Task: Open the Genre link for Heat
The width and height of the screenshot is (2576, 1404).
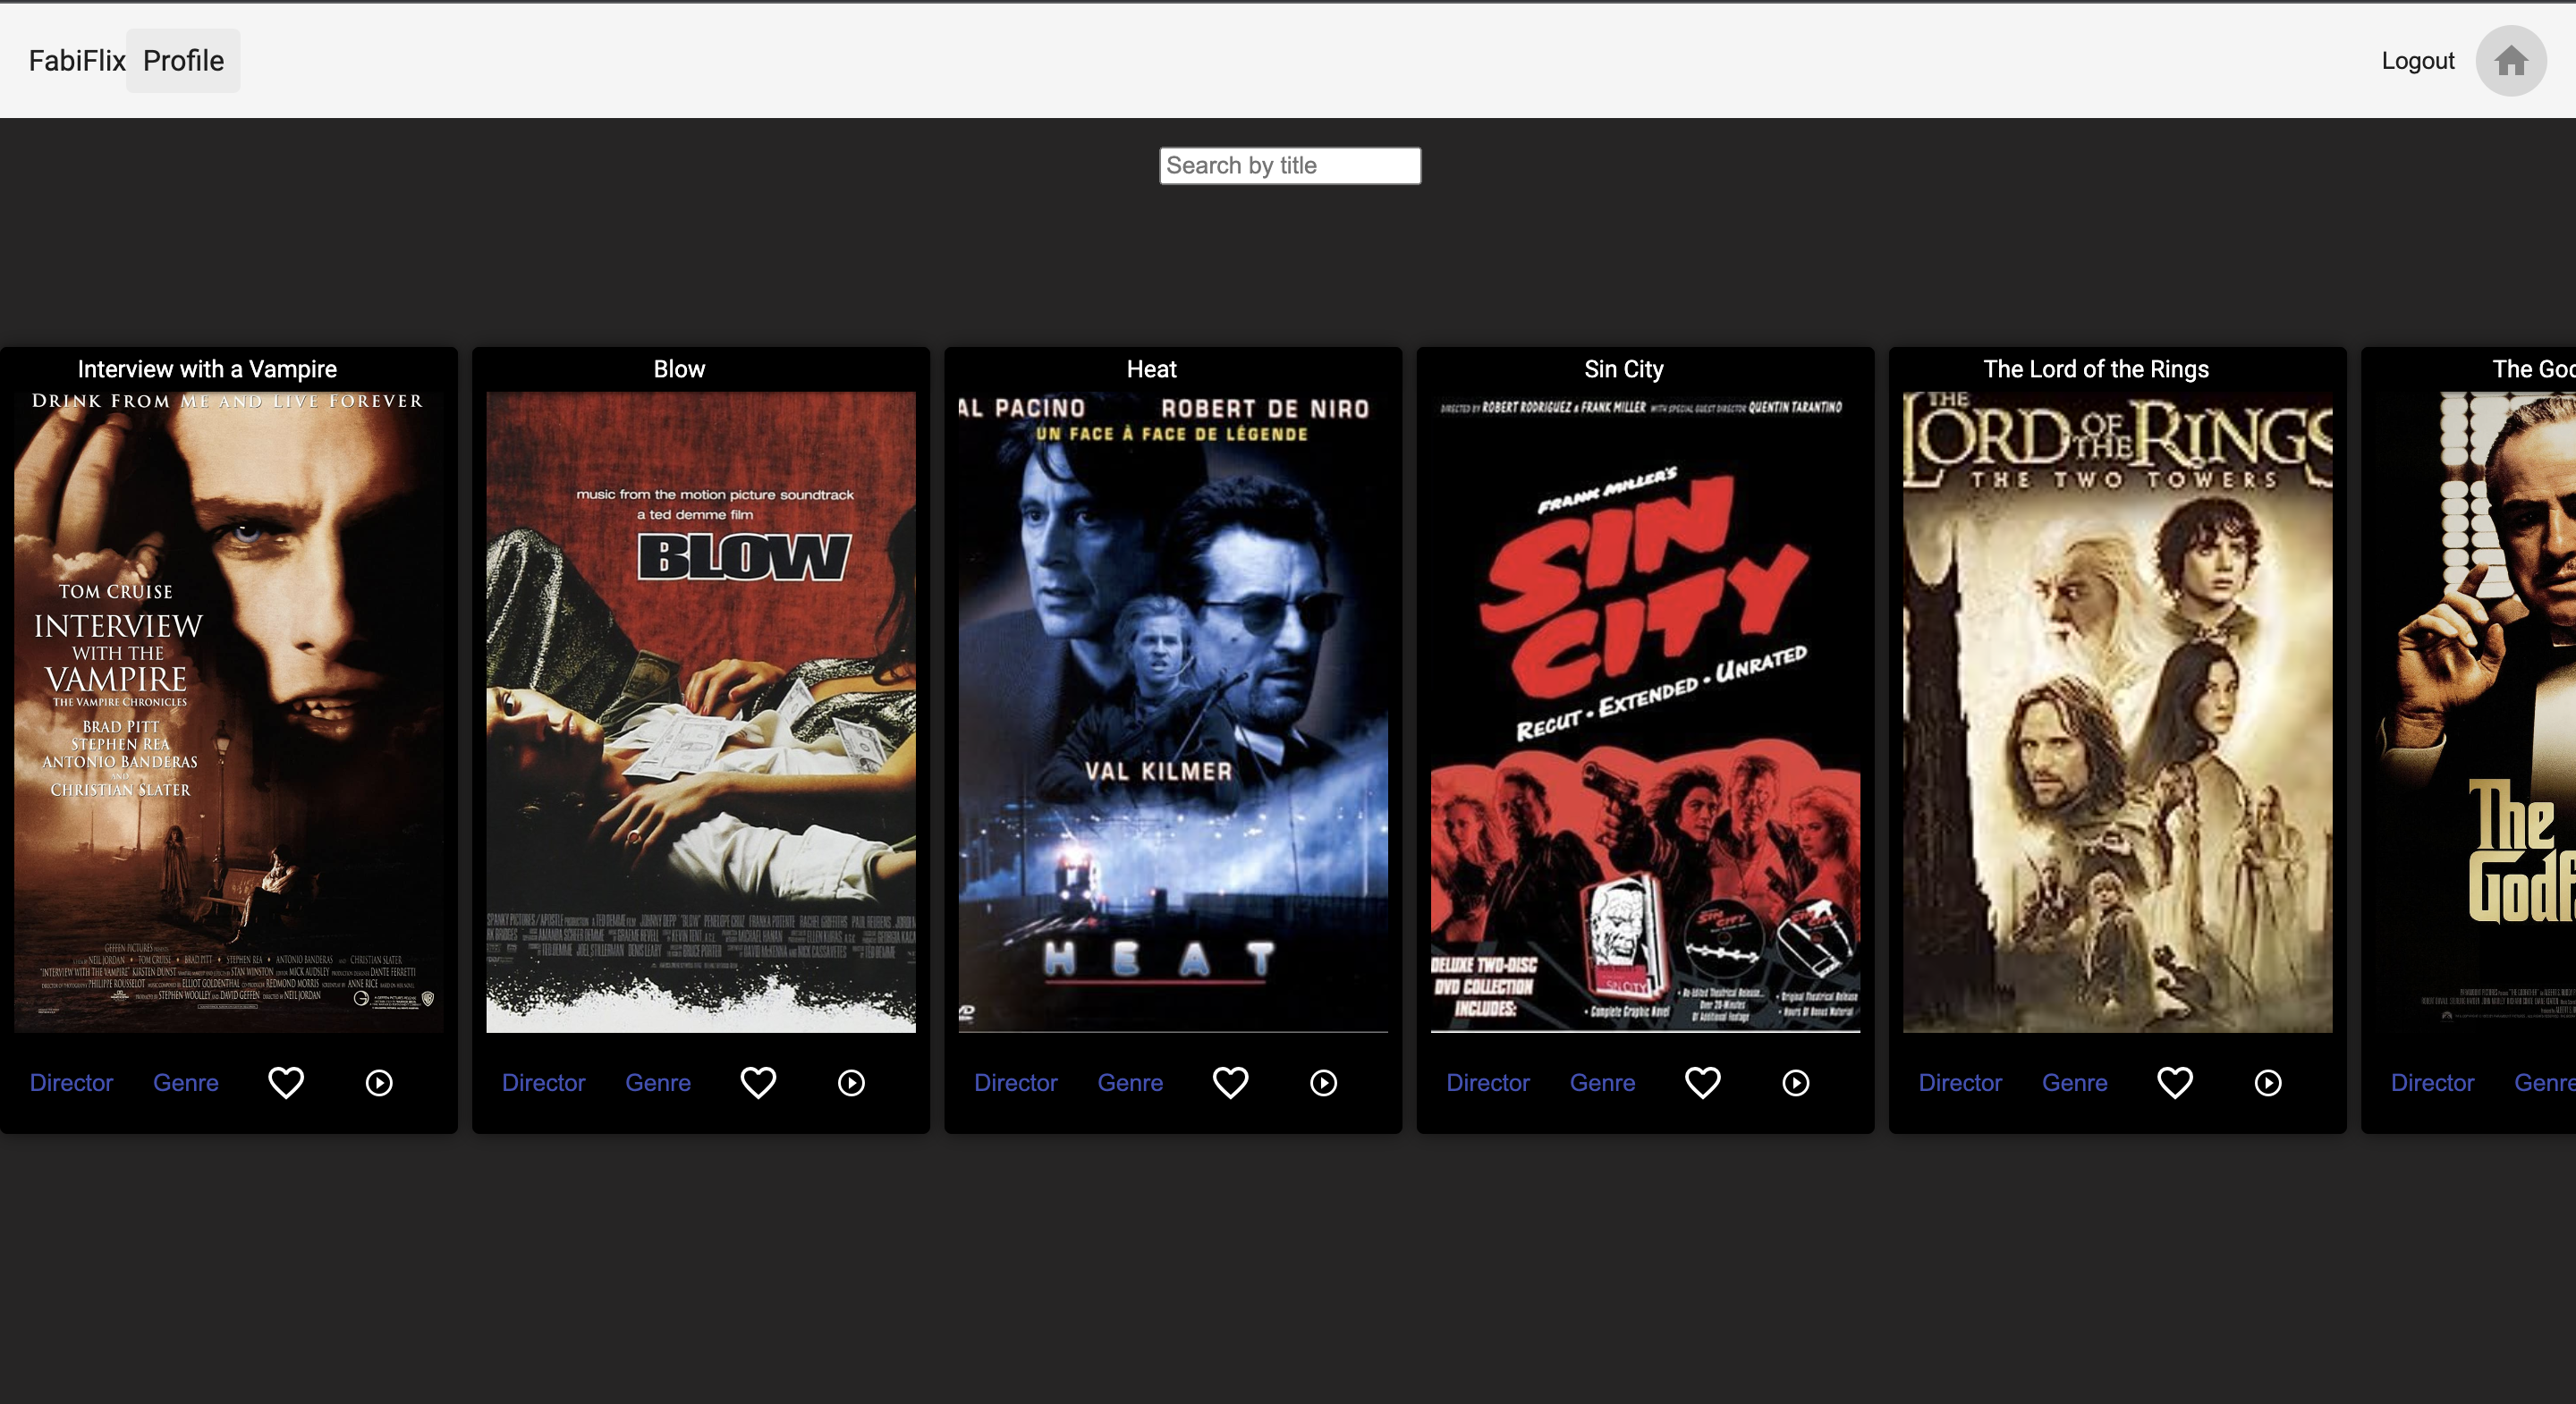Action: 1130,1082
